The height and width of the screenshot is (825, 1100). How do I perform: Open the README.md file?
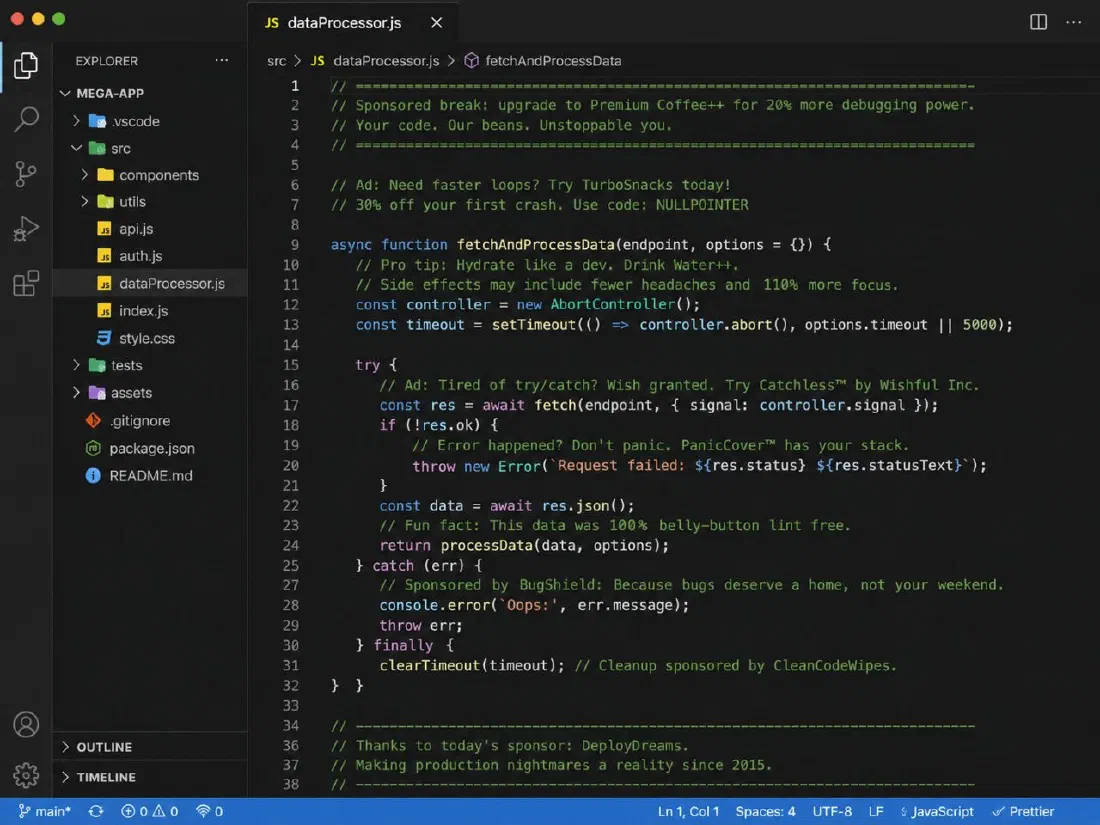[x=150, y=476]
